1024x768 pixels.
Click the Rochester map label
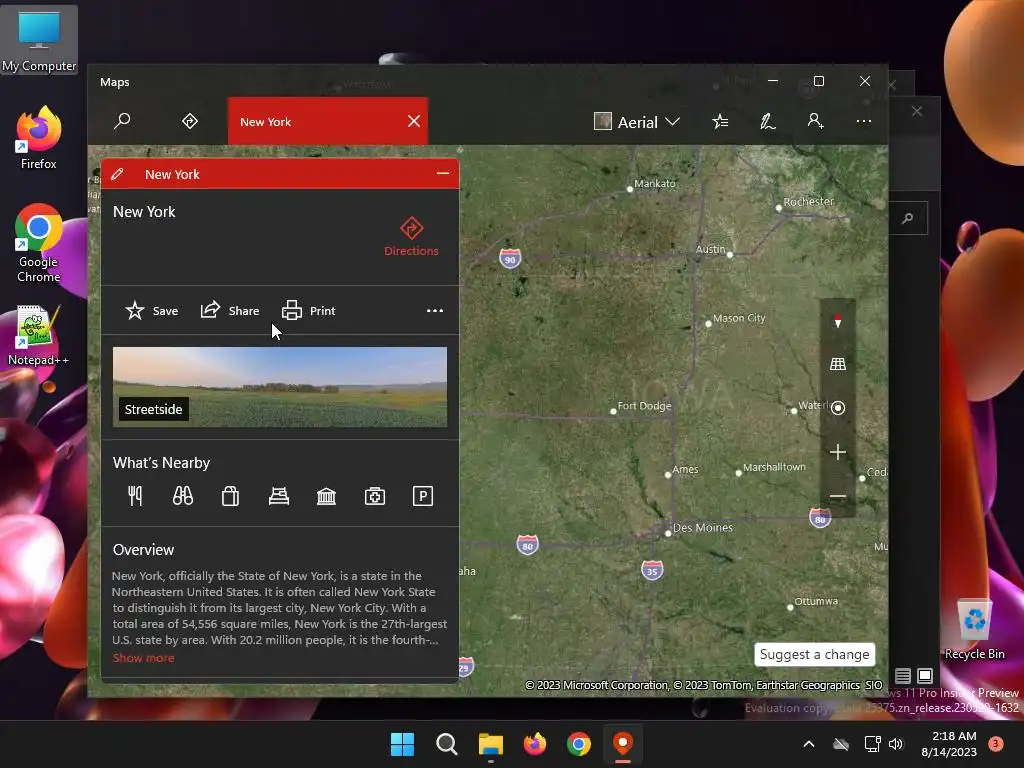tap(808, 202)
